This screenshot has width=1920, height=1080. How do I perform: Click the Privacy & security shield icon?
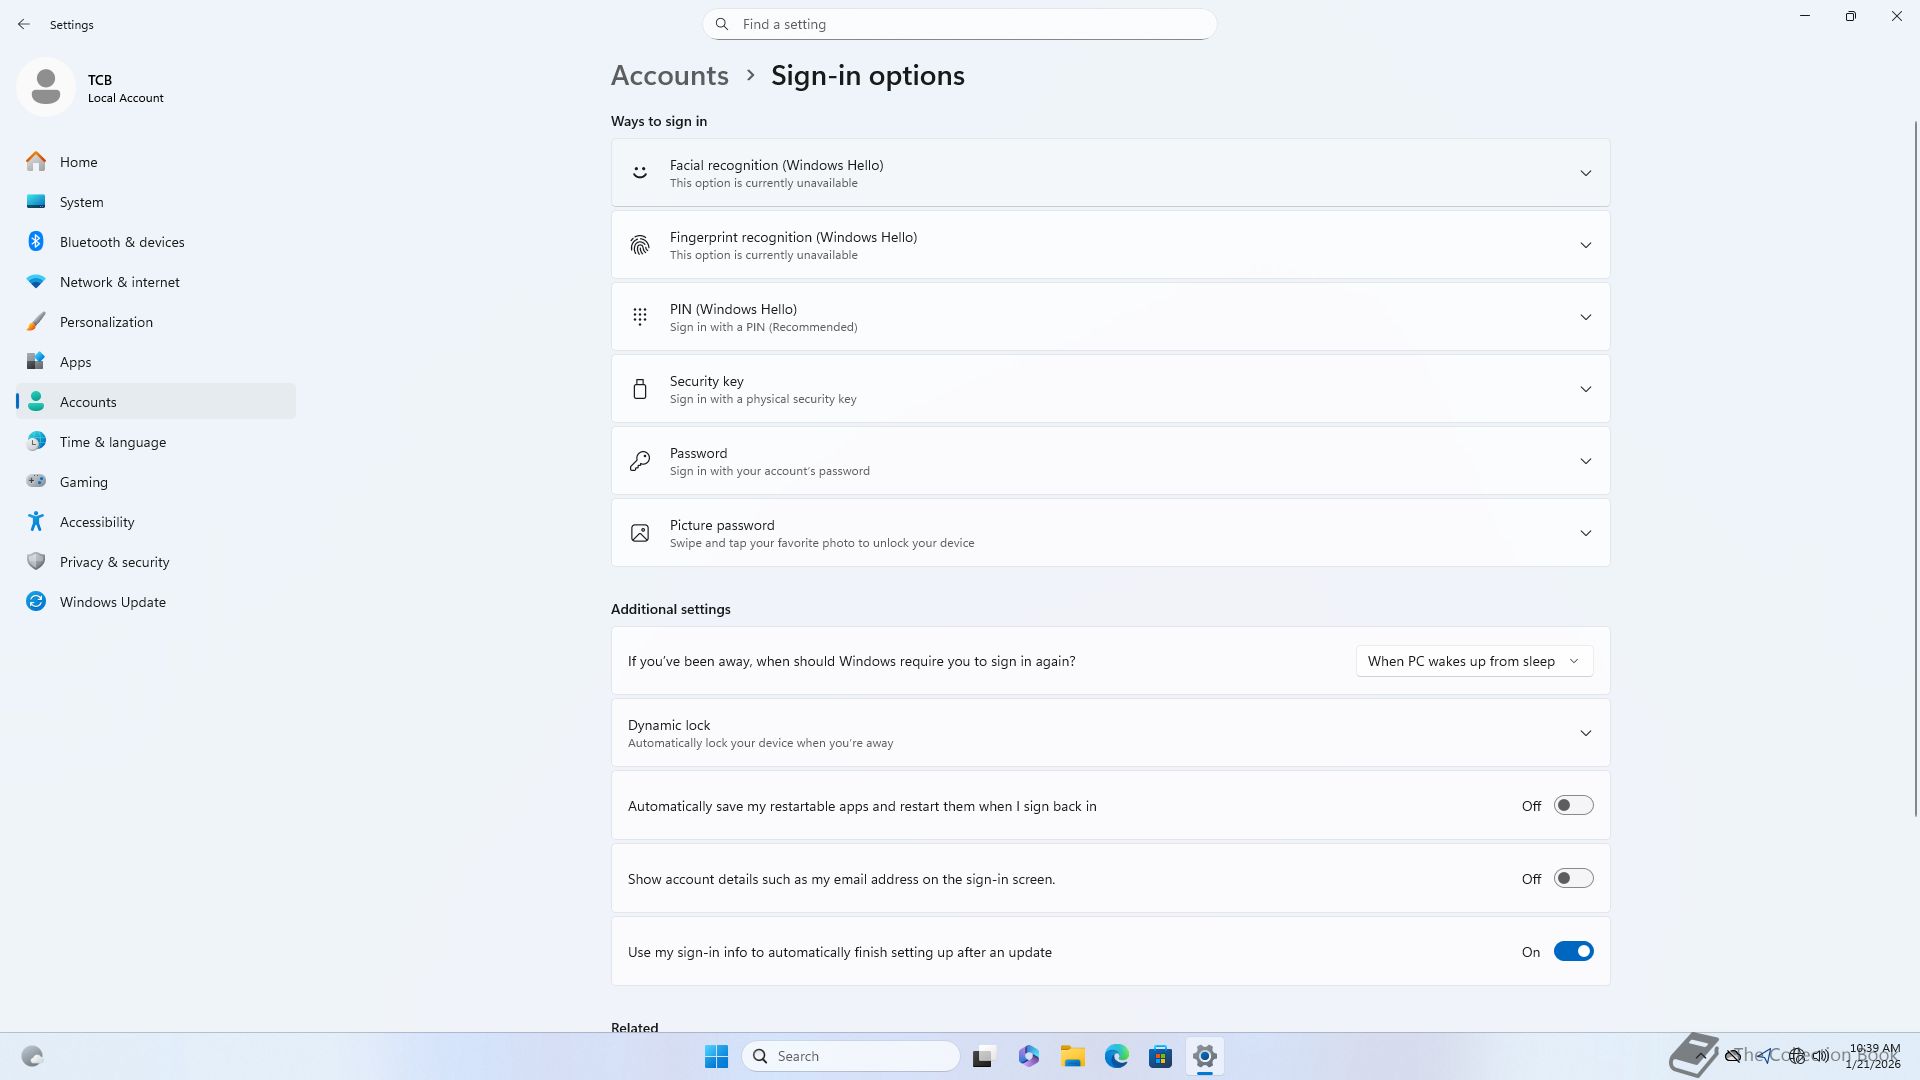pyautogui.click(x=36, y=562)
